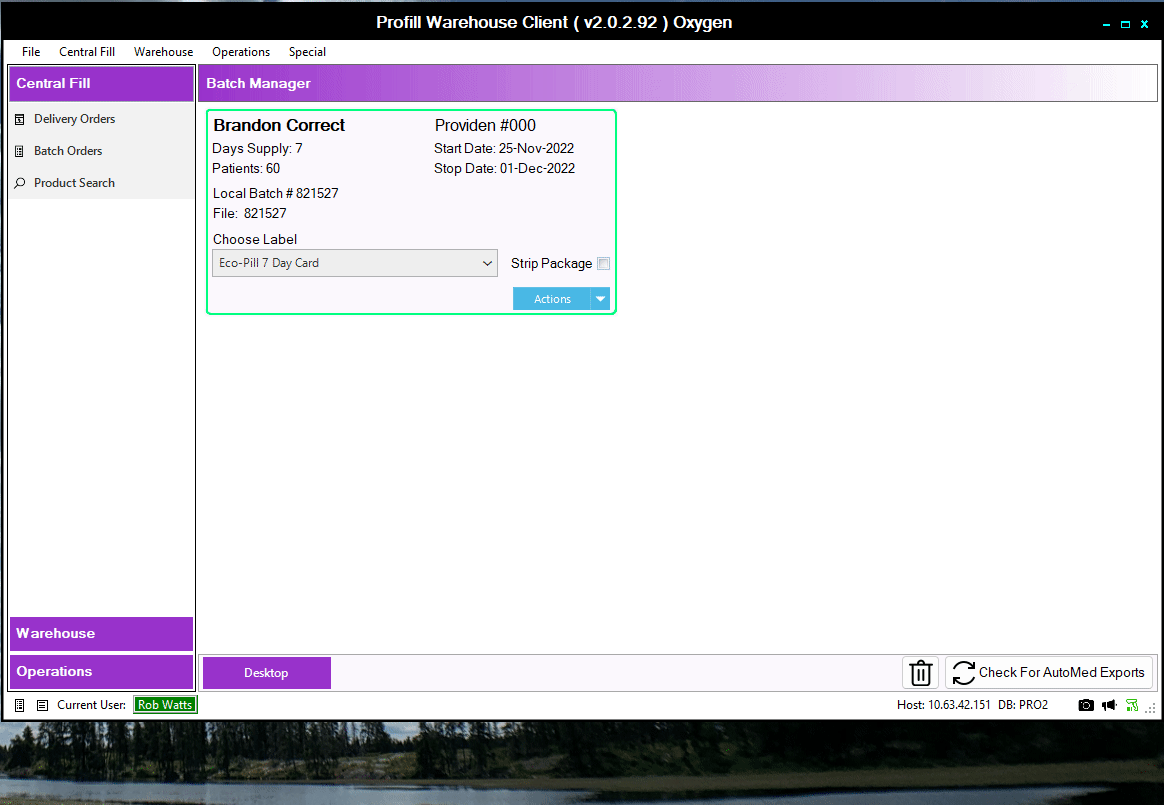This screenshot has width=1164, height=805.
Task: Click Local Batch # 821527 text
Action: (275, 194)
